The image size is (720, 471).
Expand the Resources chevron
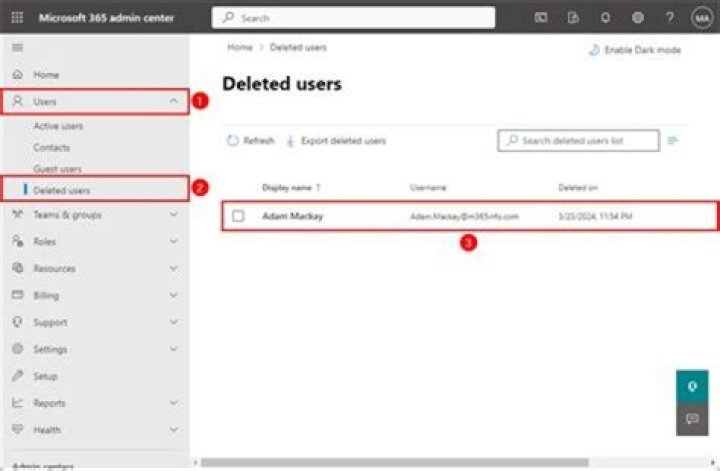pyautogui.click(x=174, y=268)
